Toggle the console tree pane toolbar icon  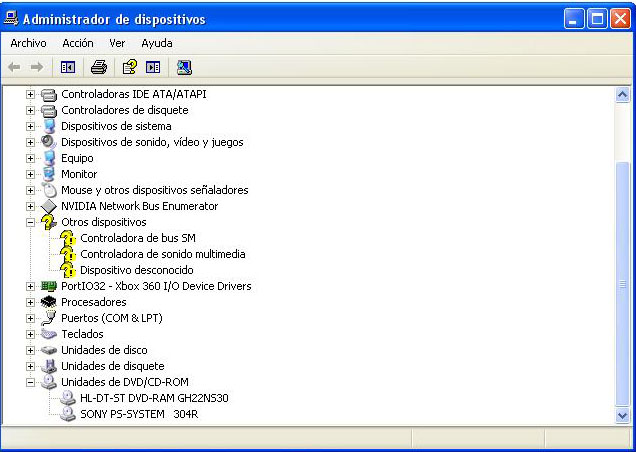point(68,67)
